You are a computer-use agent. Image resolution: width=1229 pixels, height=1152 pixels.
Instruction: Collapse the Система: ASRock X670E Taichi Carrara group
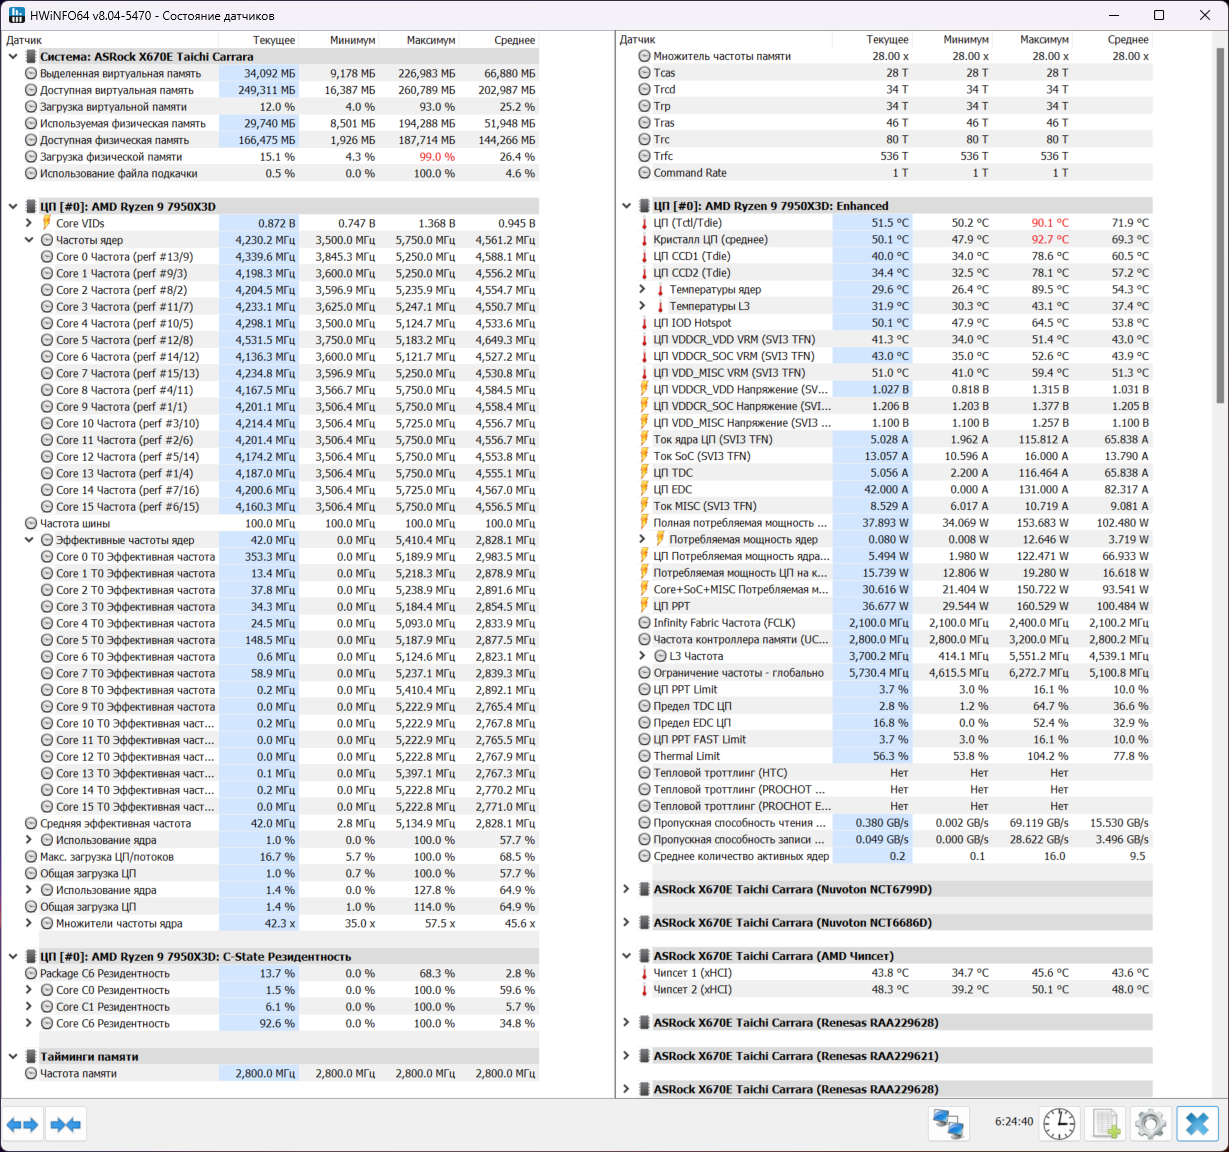13,57
